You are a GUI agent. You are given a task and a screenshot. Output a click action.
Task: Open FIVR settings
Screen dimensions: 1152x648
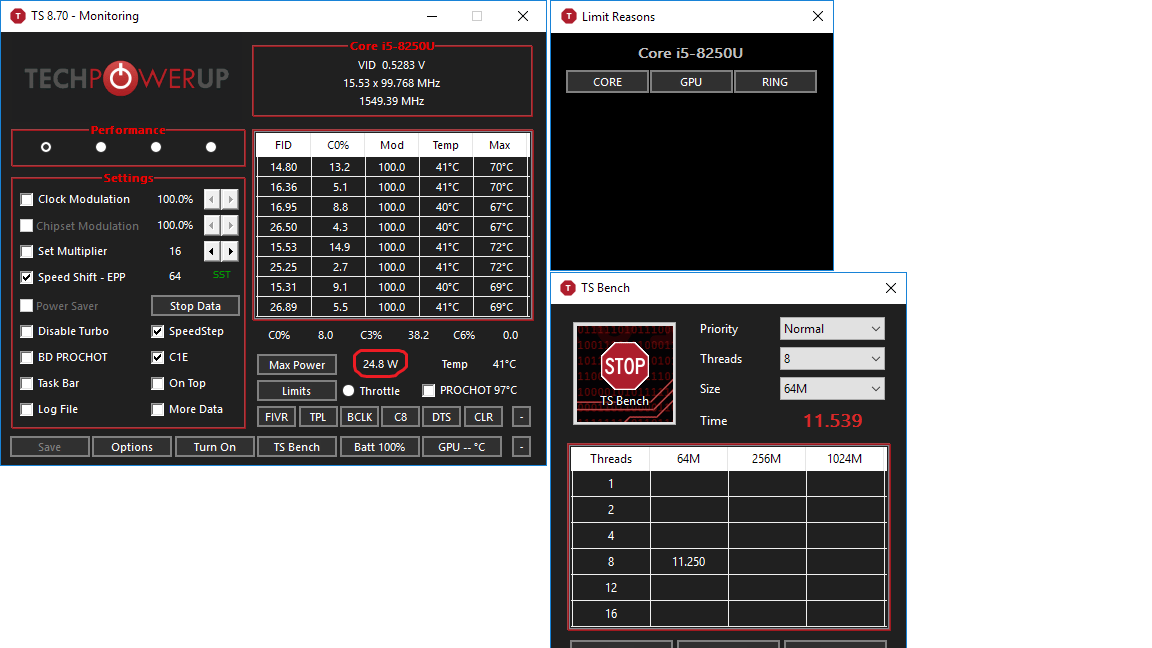point(276,417)
